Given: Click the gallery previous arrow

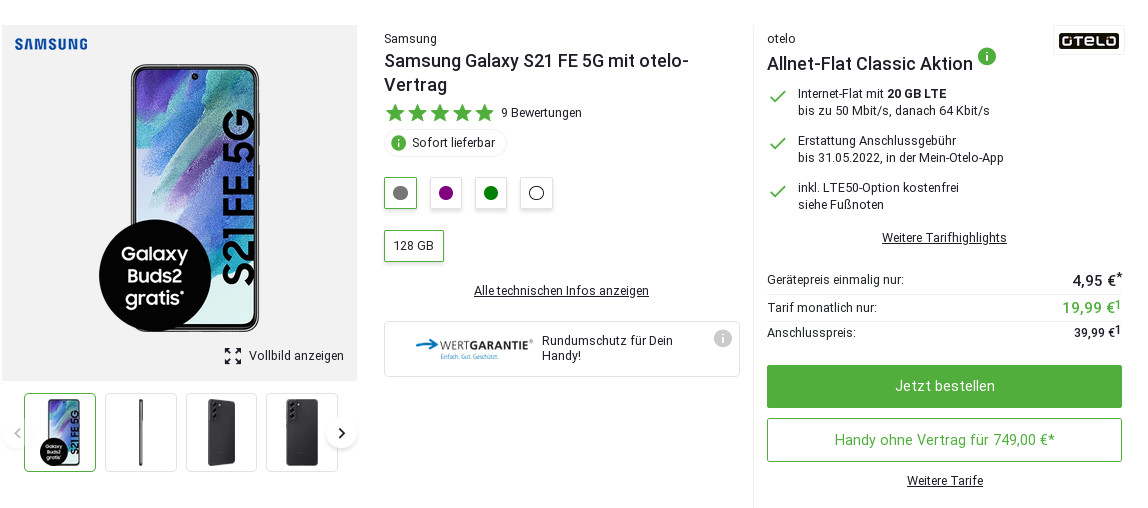Looking at the screenshot, I should (x=16, y=433).
